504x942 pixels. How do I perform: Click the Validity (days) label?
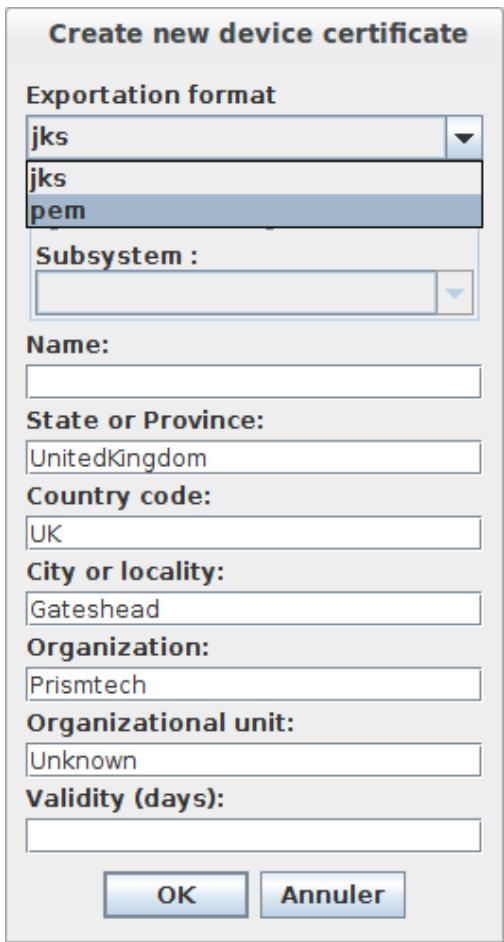coord(125,800)
